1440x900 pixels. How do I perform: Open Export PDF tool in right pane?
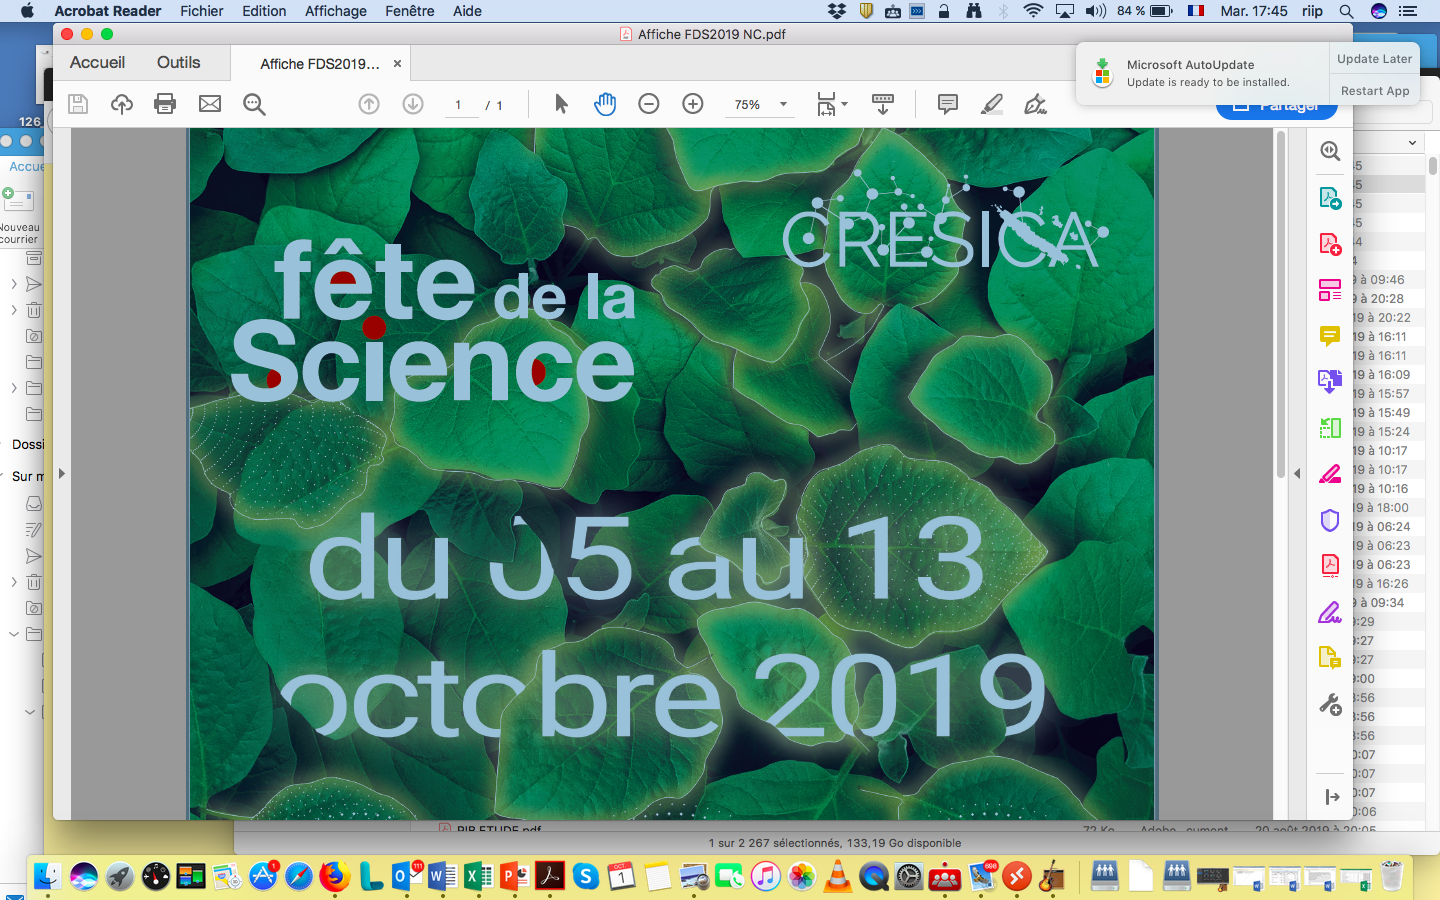pos(1330,198)
